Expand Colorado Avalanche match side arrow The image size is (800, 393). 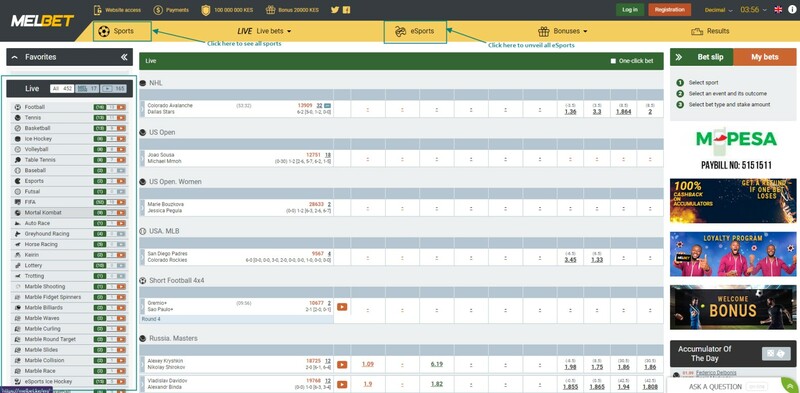[x=142, y=109]
